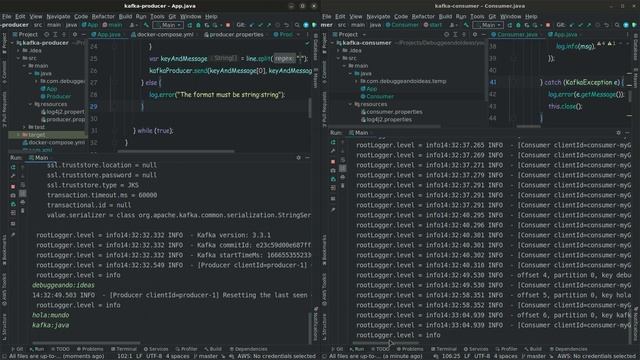Open Search Everywhere in kafka-consumer toolbar
The height and width of the screenshot is (360, 640).
(617, 25)
